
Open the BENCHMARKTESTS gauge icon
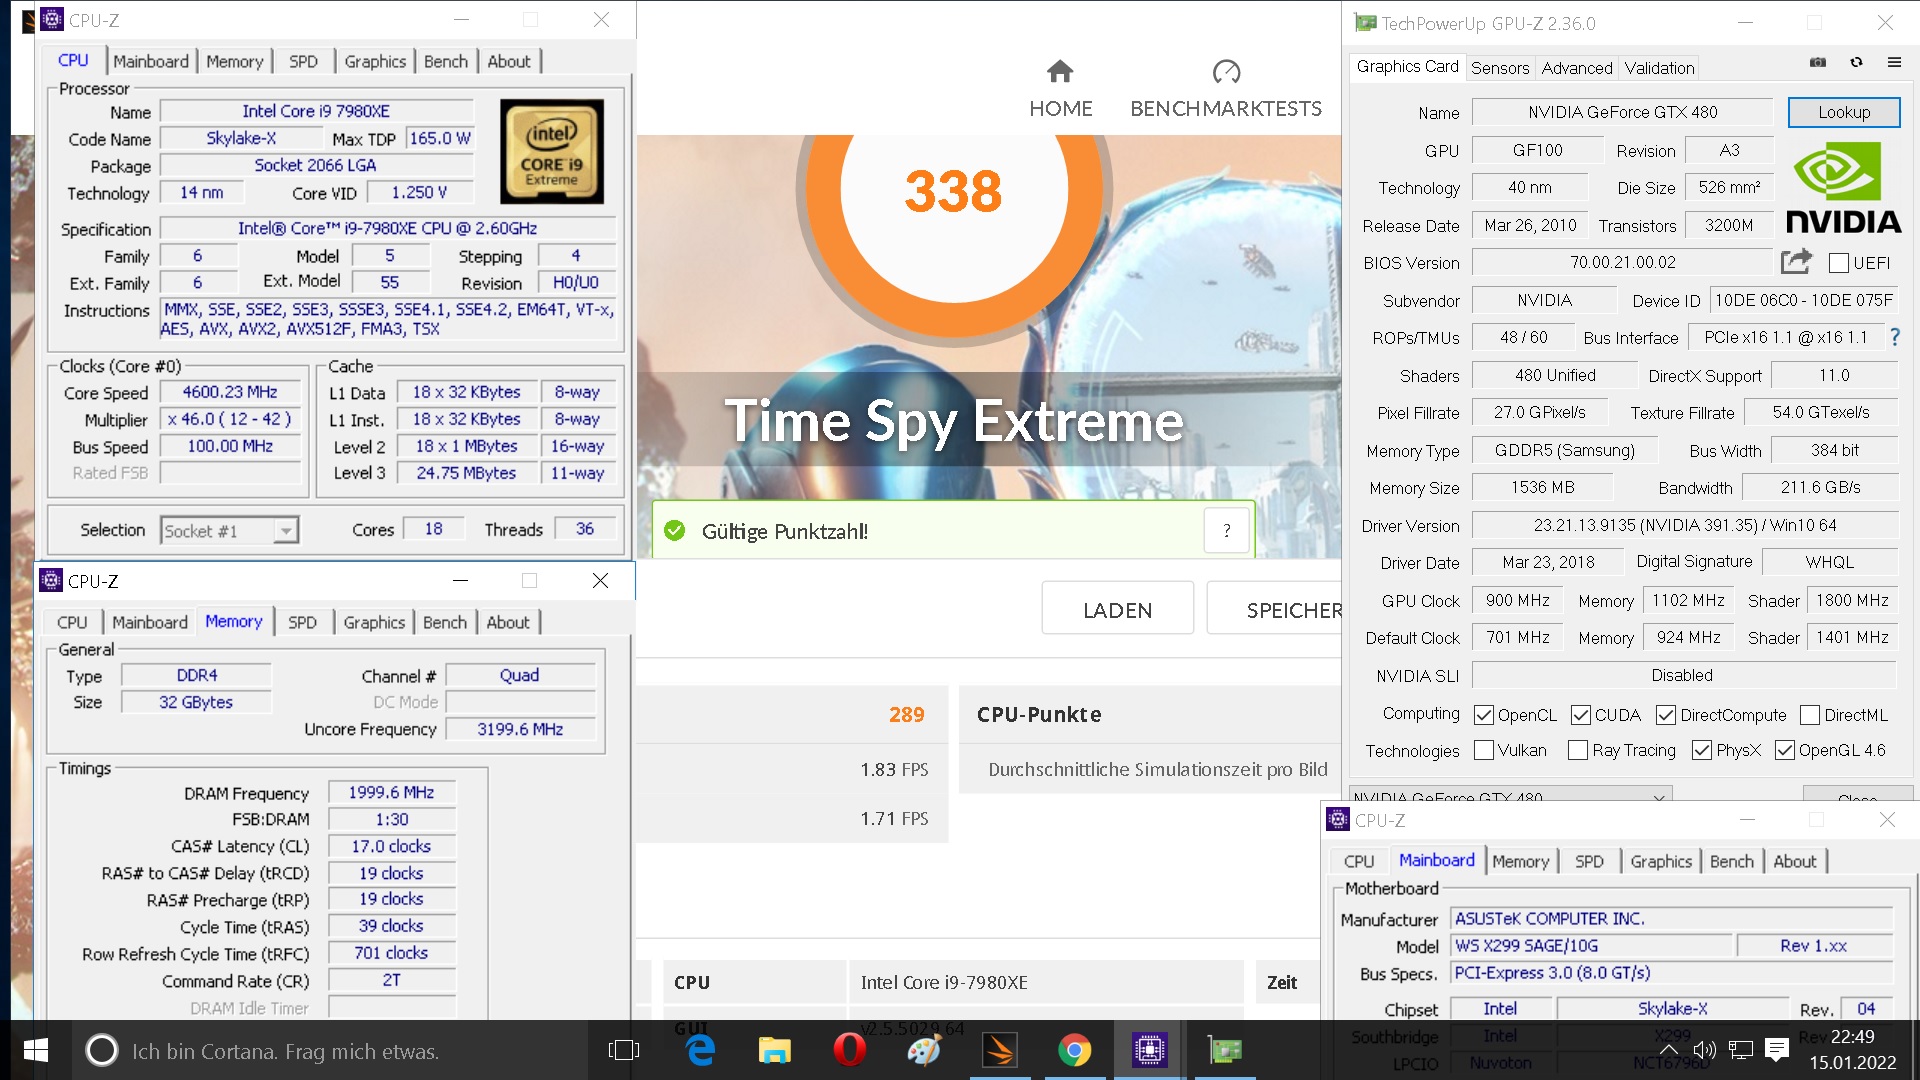(x=1226, y=72)
